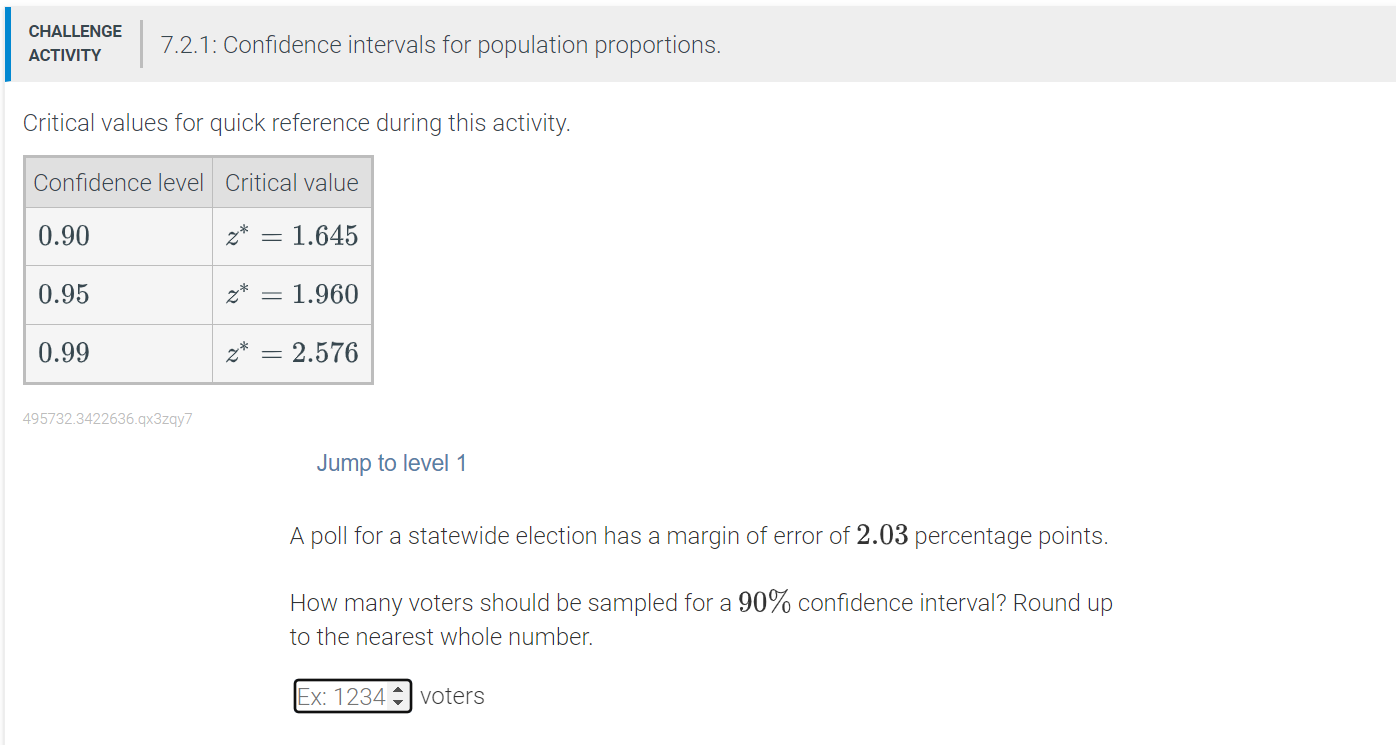Click the Critical value table header
Viewport: 1396px width, 745px height.
(291, 182)
